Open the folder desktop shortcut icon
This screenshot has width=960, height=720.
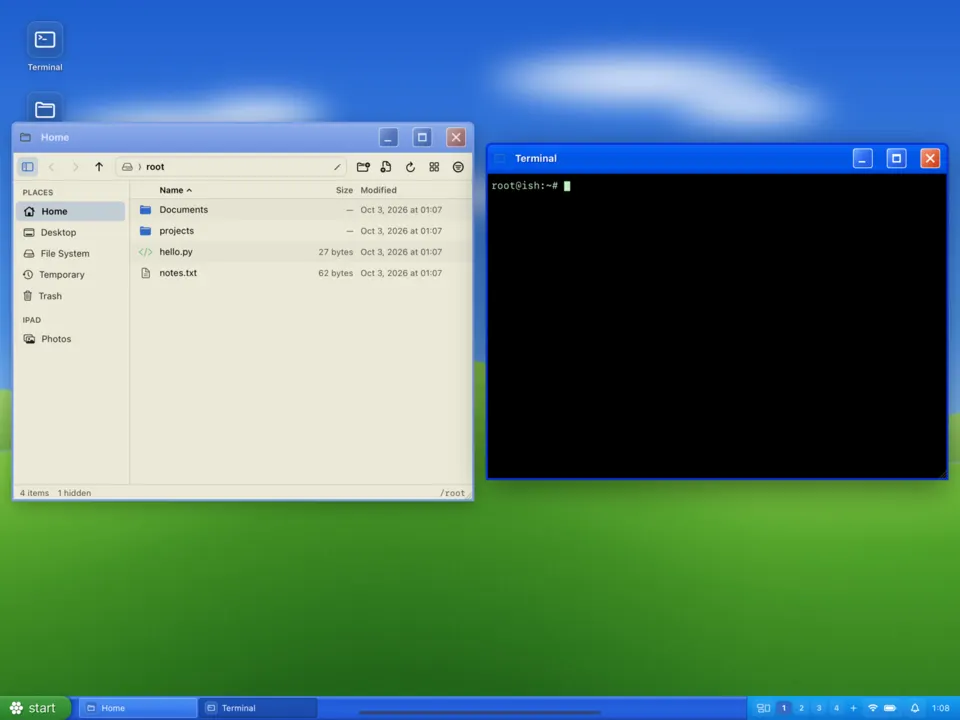pyautogui.click(x=45, y=109)
